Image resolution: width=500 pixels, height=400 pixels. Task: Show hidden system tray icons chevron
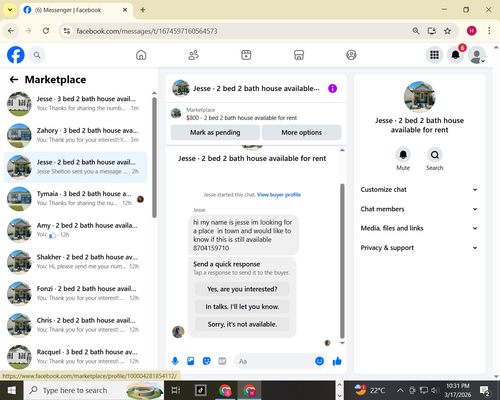(x=400, y=390)
